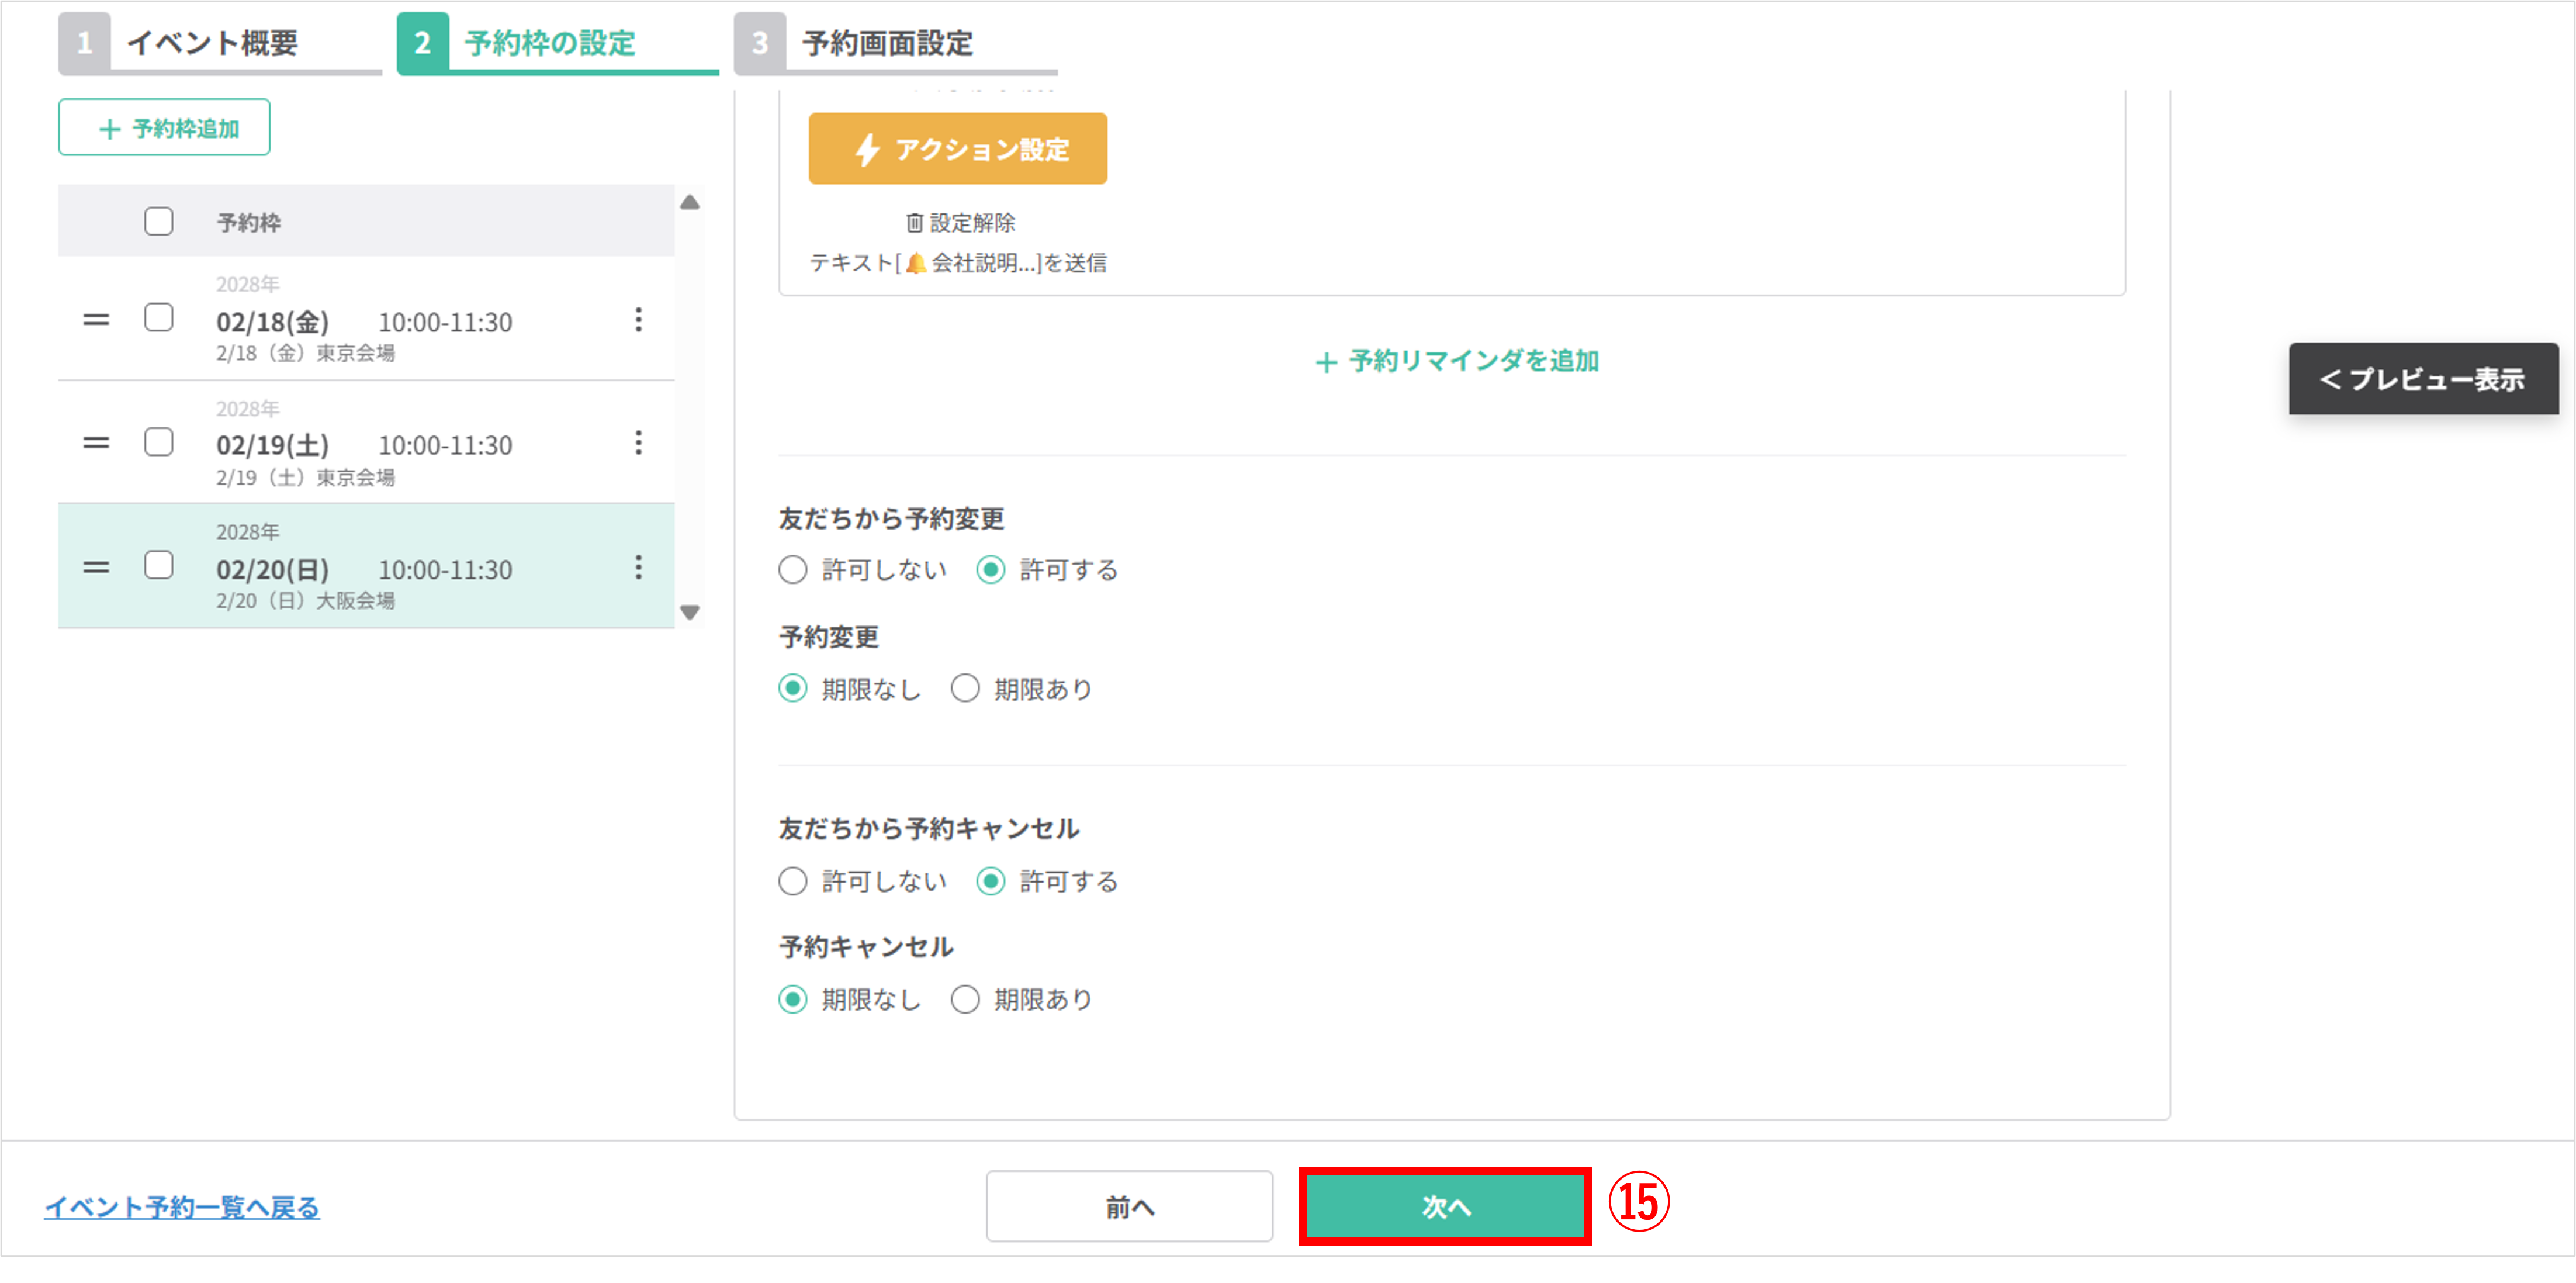Click the 予約枠追加 button
This screenshot has height=1283, width=2576.
164,127
